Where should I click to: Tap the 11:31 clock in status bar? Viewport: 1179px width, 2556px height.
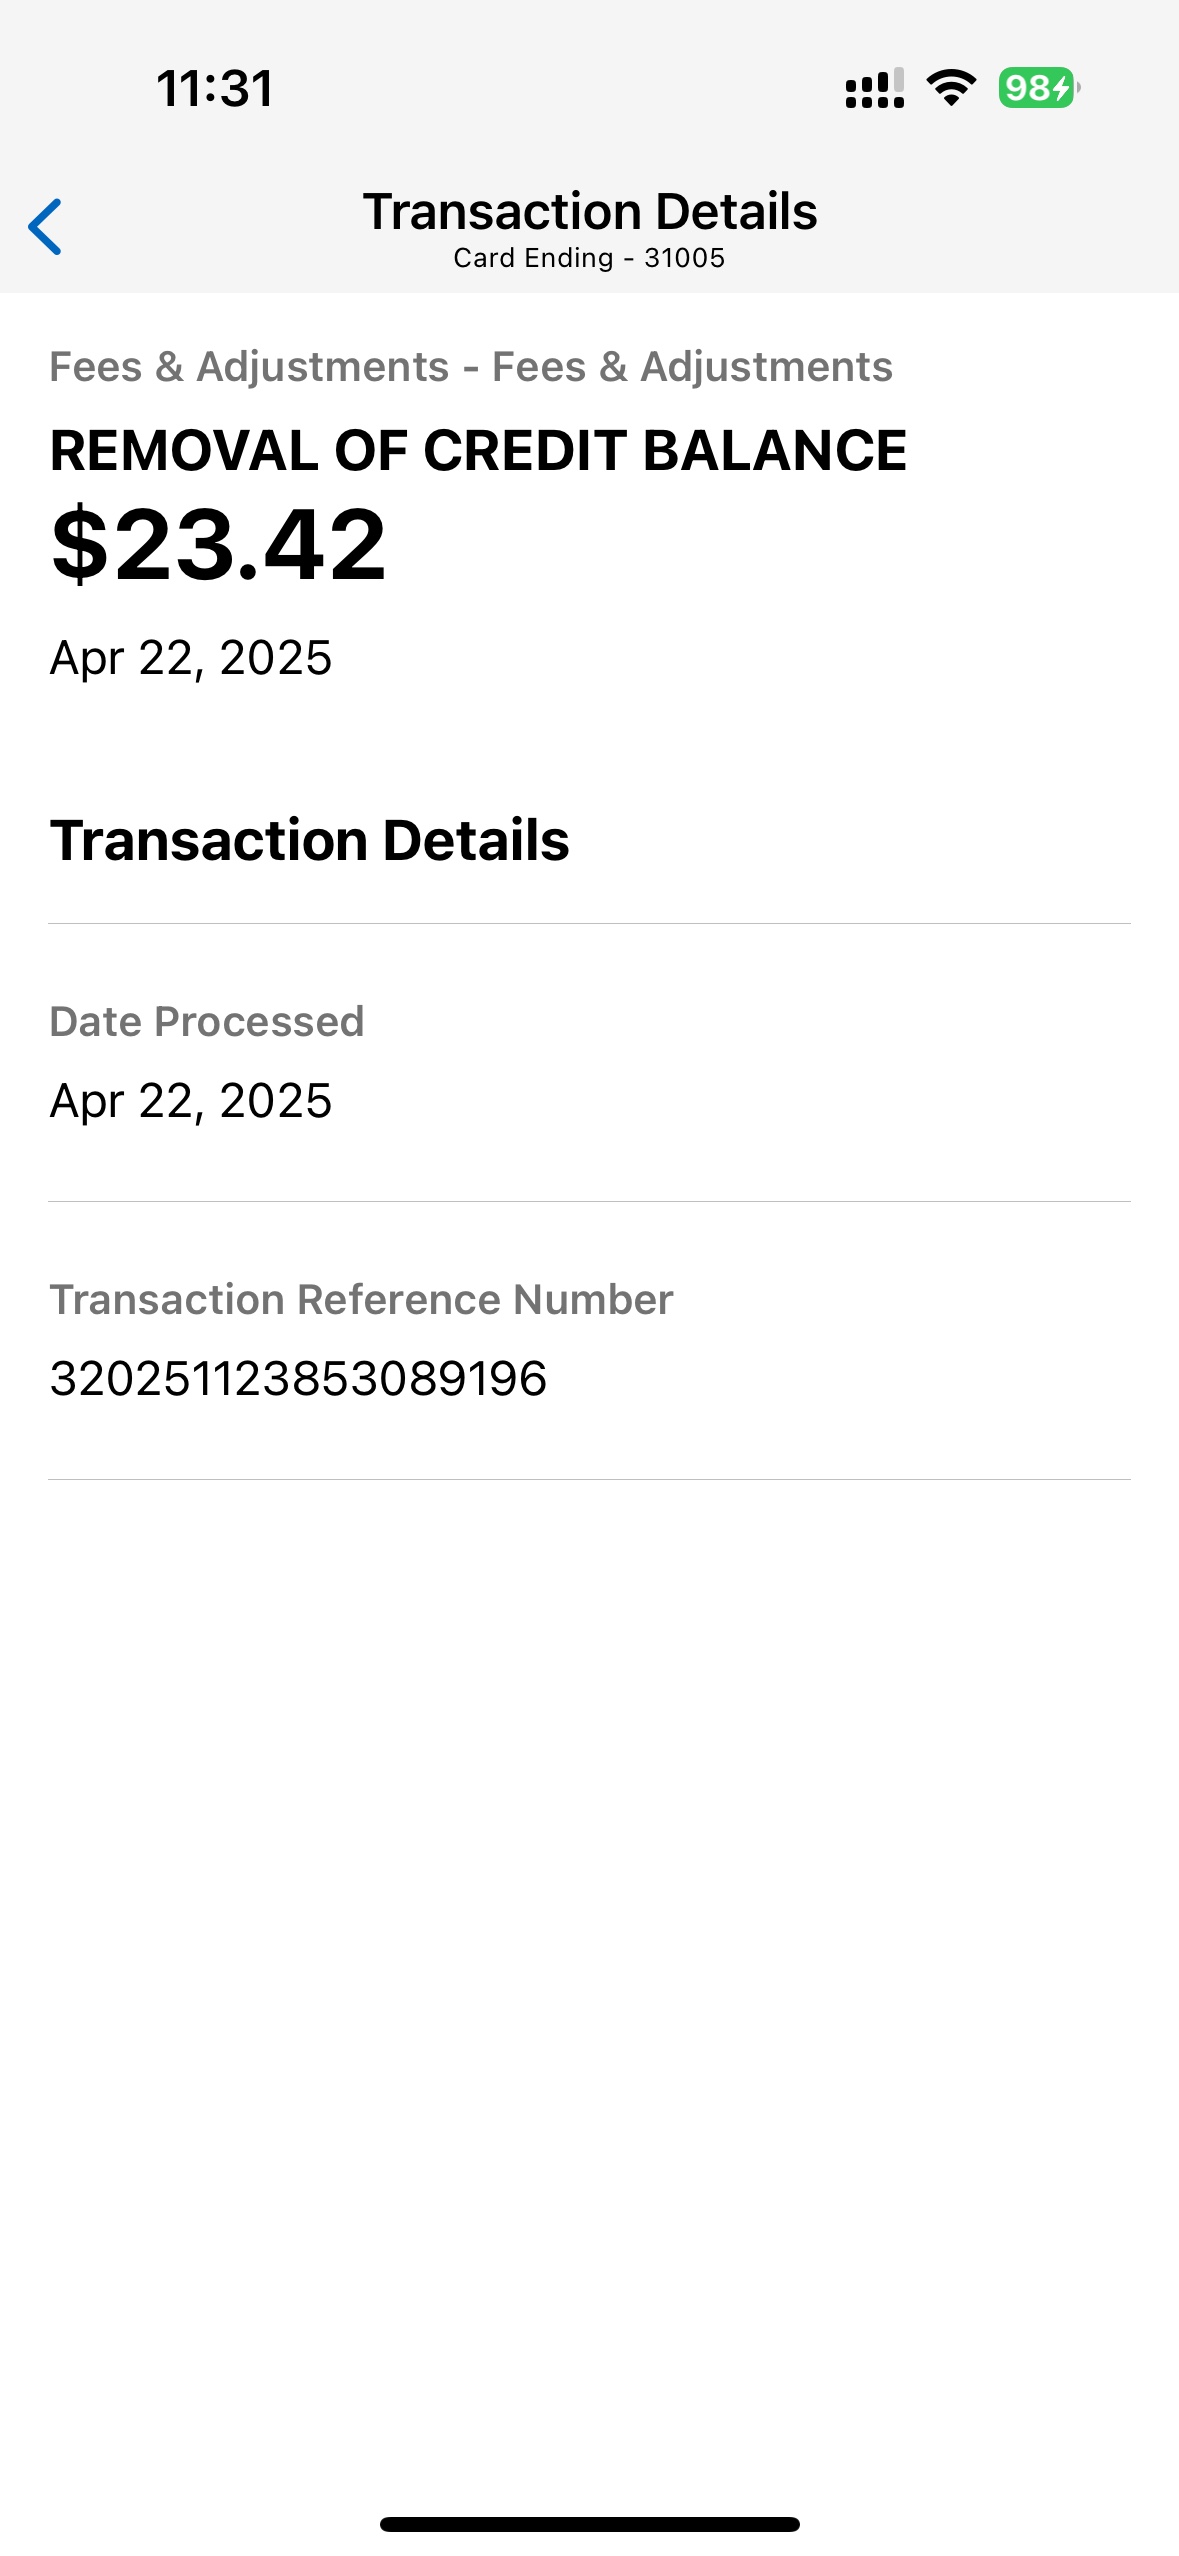(215, 88)
